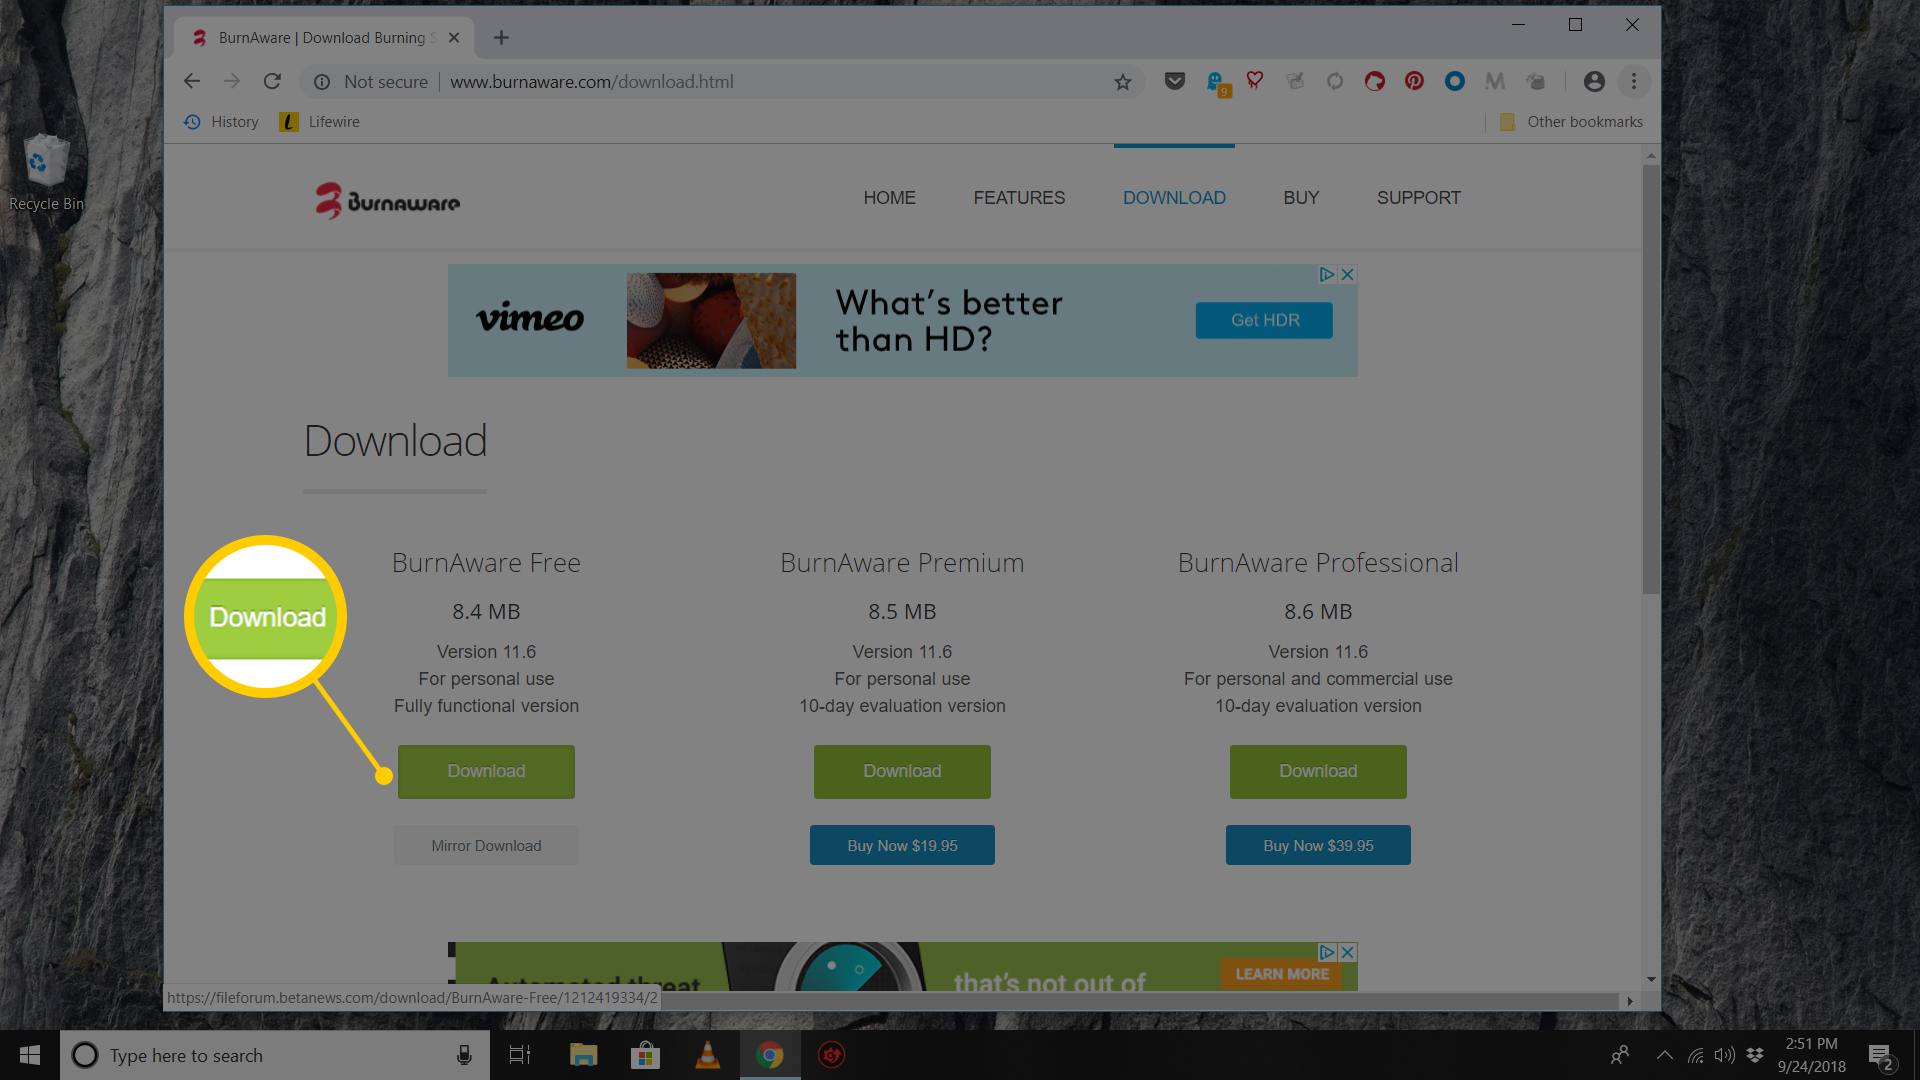Go to the HOME page
This screenshot has width=1920, height=1080.
point(889,198)
